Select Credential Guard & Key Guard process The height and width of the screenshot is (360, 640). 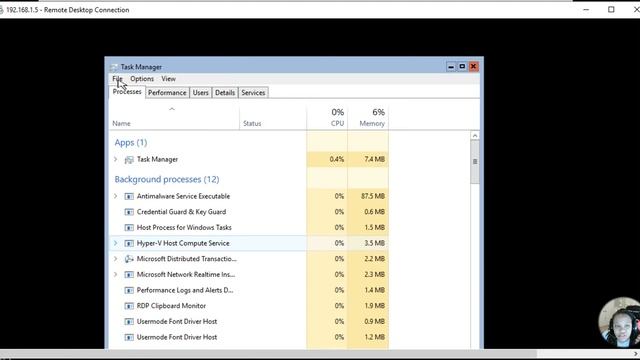(x=181, y=212)
